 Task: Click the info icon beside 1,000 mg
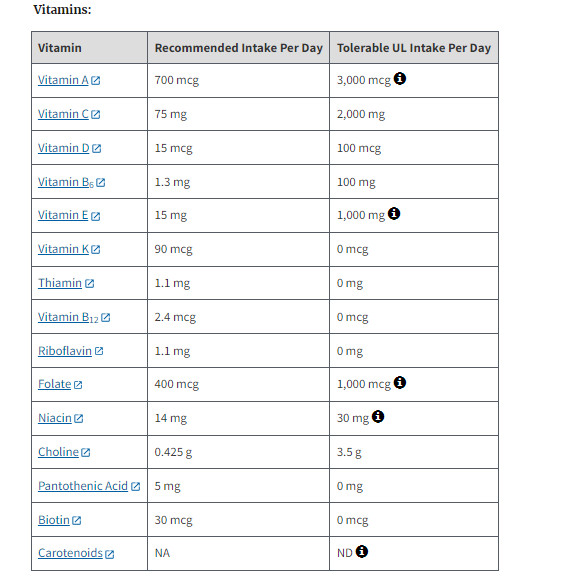pos(394,213)
